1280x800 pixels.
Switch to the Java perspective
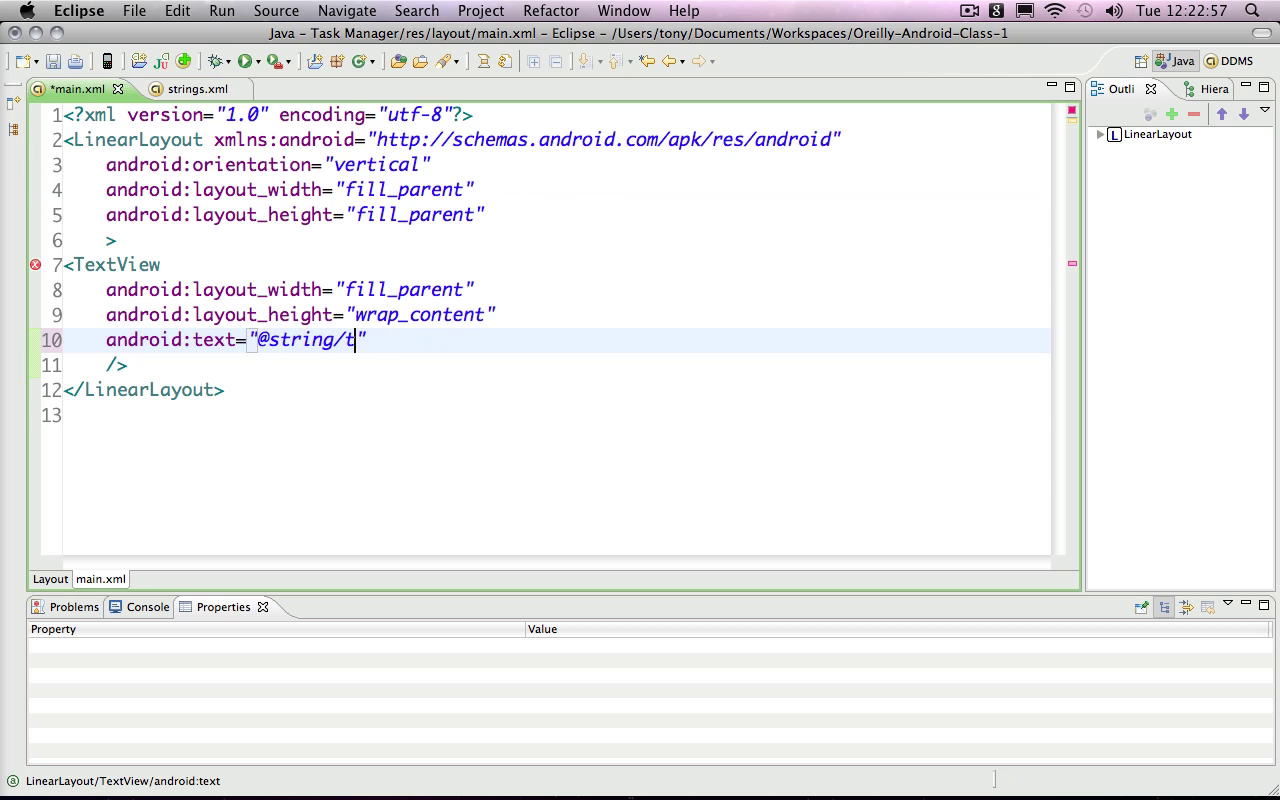click(x=1175, y=61)
